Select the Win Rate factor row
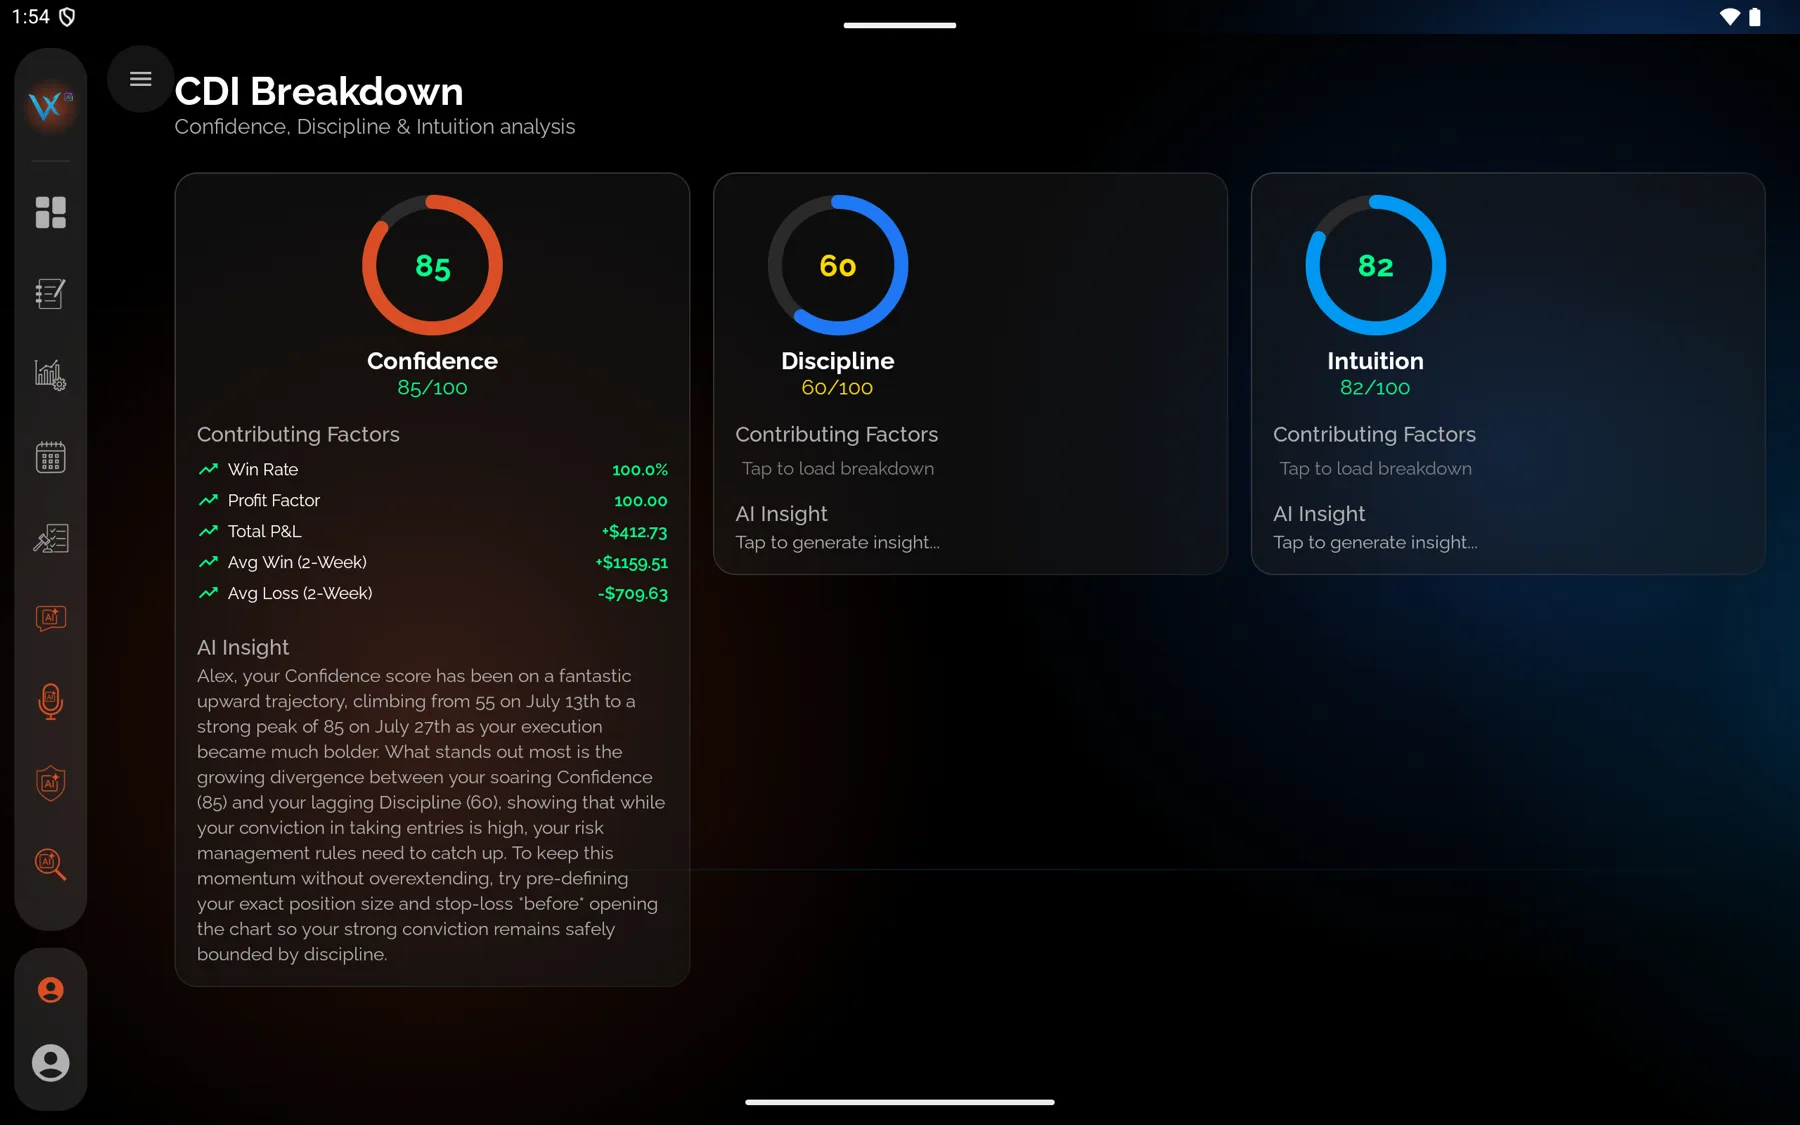The width and height of the screenshot is (1800, 1125). (x=432, y=469)
